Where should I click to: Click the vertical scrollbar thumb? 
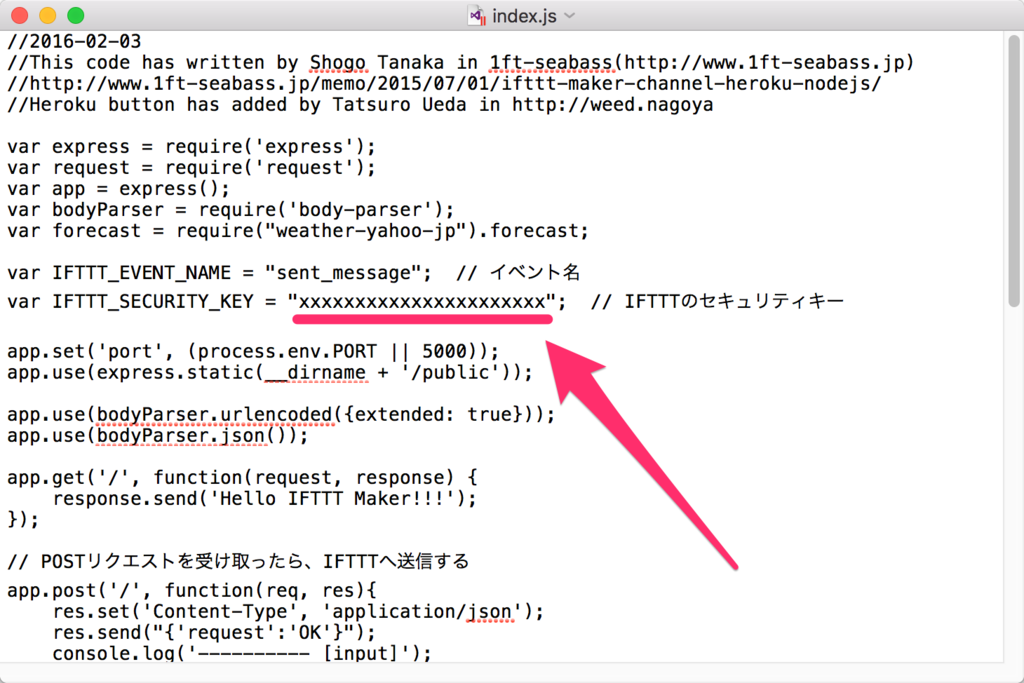(x=1014, y=172)
